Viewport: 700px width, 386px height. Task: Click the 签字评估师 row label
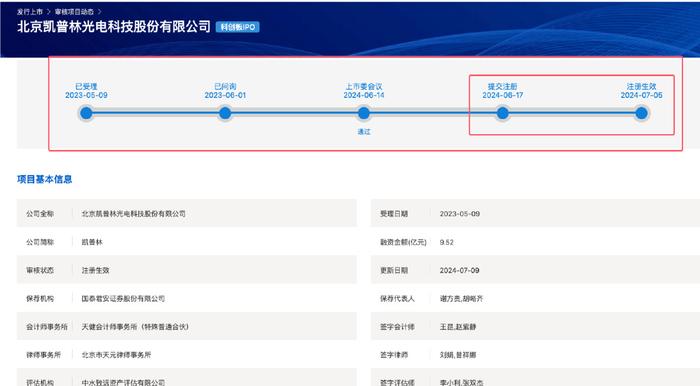(397, 382)
